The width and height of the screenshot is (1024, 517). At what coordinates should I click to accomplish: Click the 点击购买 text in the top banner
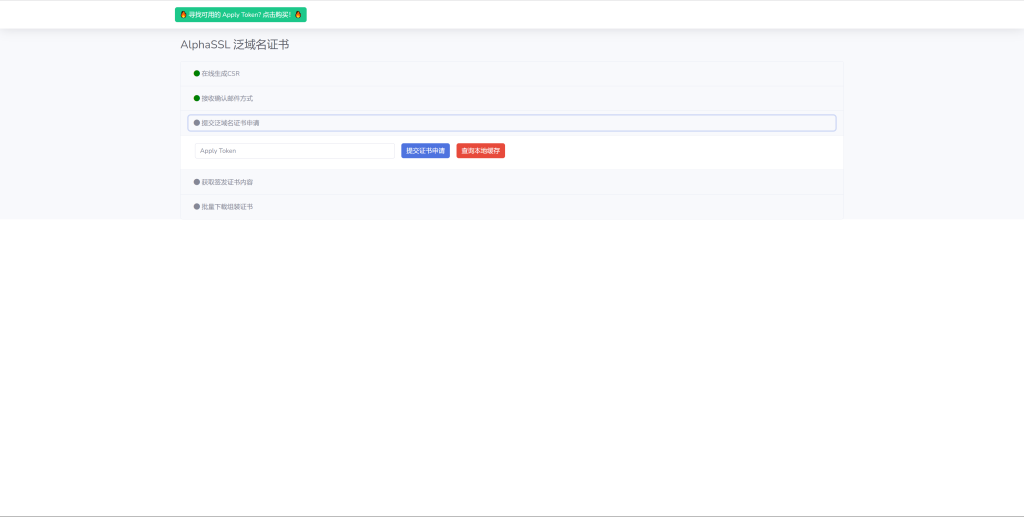pos(276,15)
